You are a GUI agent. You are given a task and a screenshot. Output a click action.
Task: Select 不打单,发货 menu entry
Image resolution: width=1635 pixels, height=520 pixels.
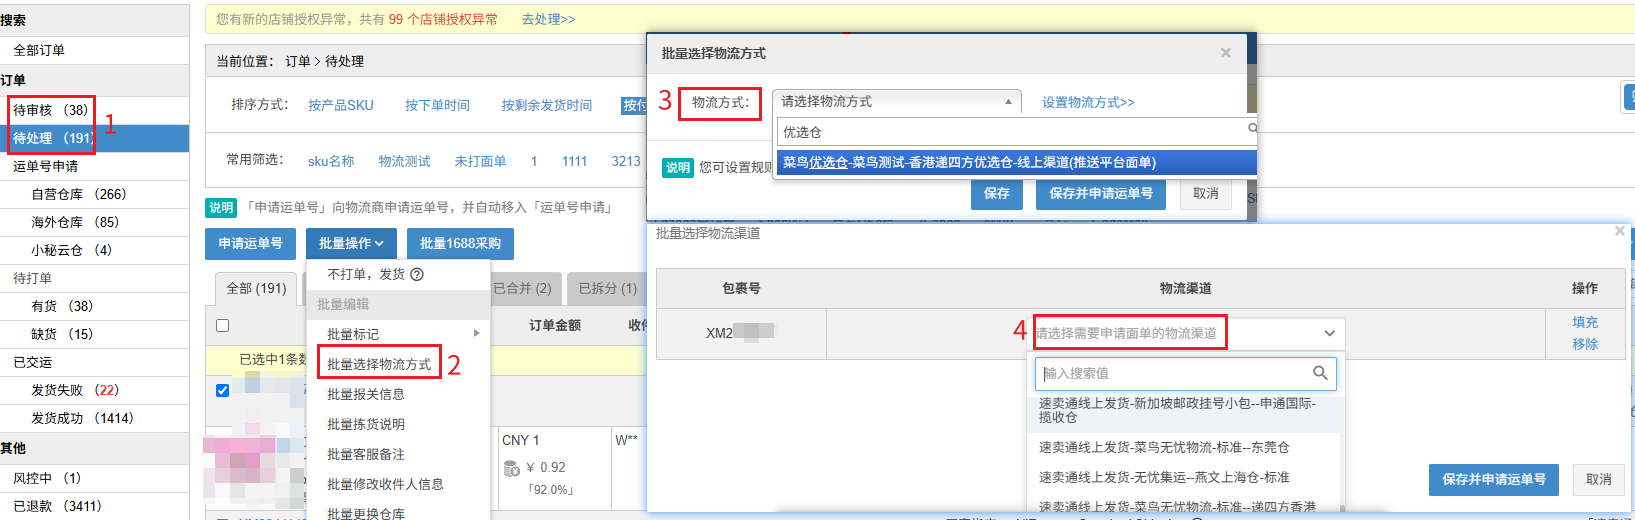(366, 274)
